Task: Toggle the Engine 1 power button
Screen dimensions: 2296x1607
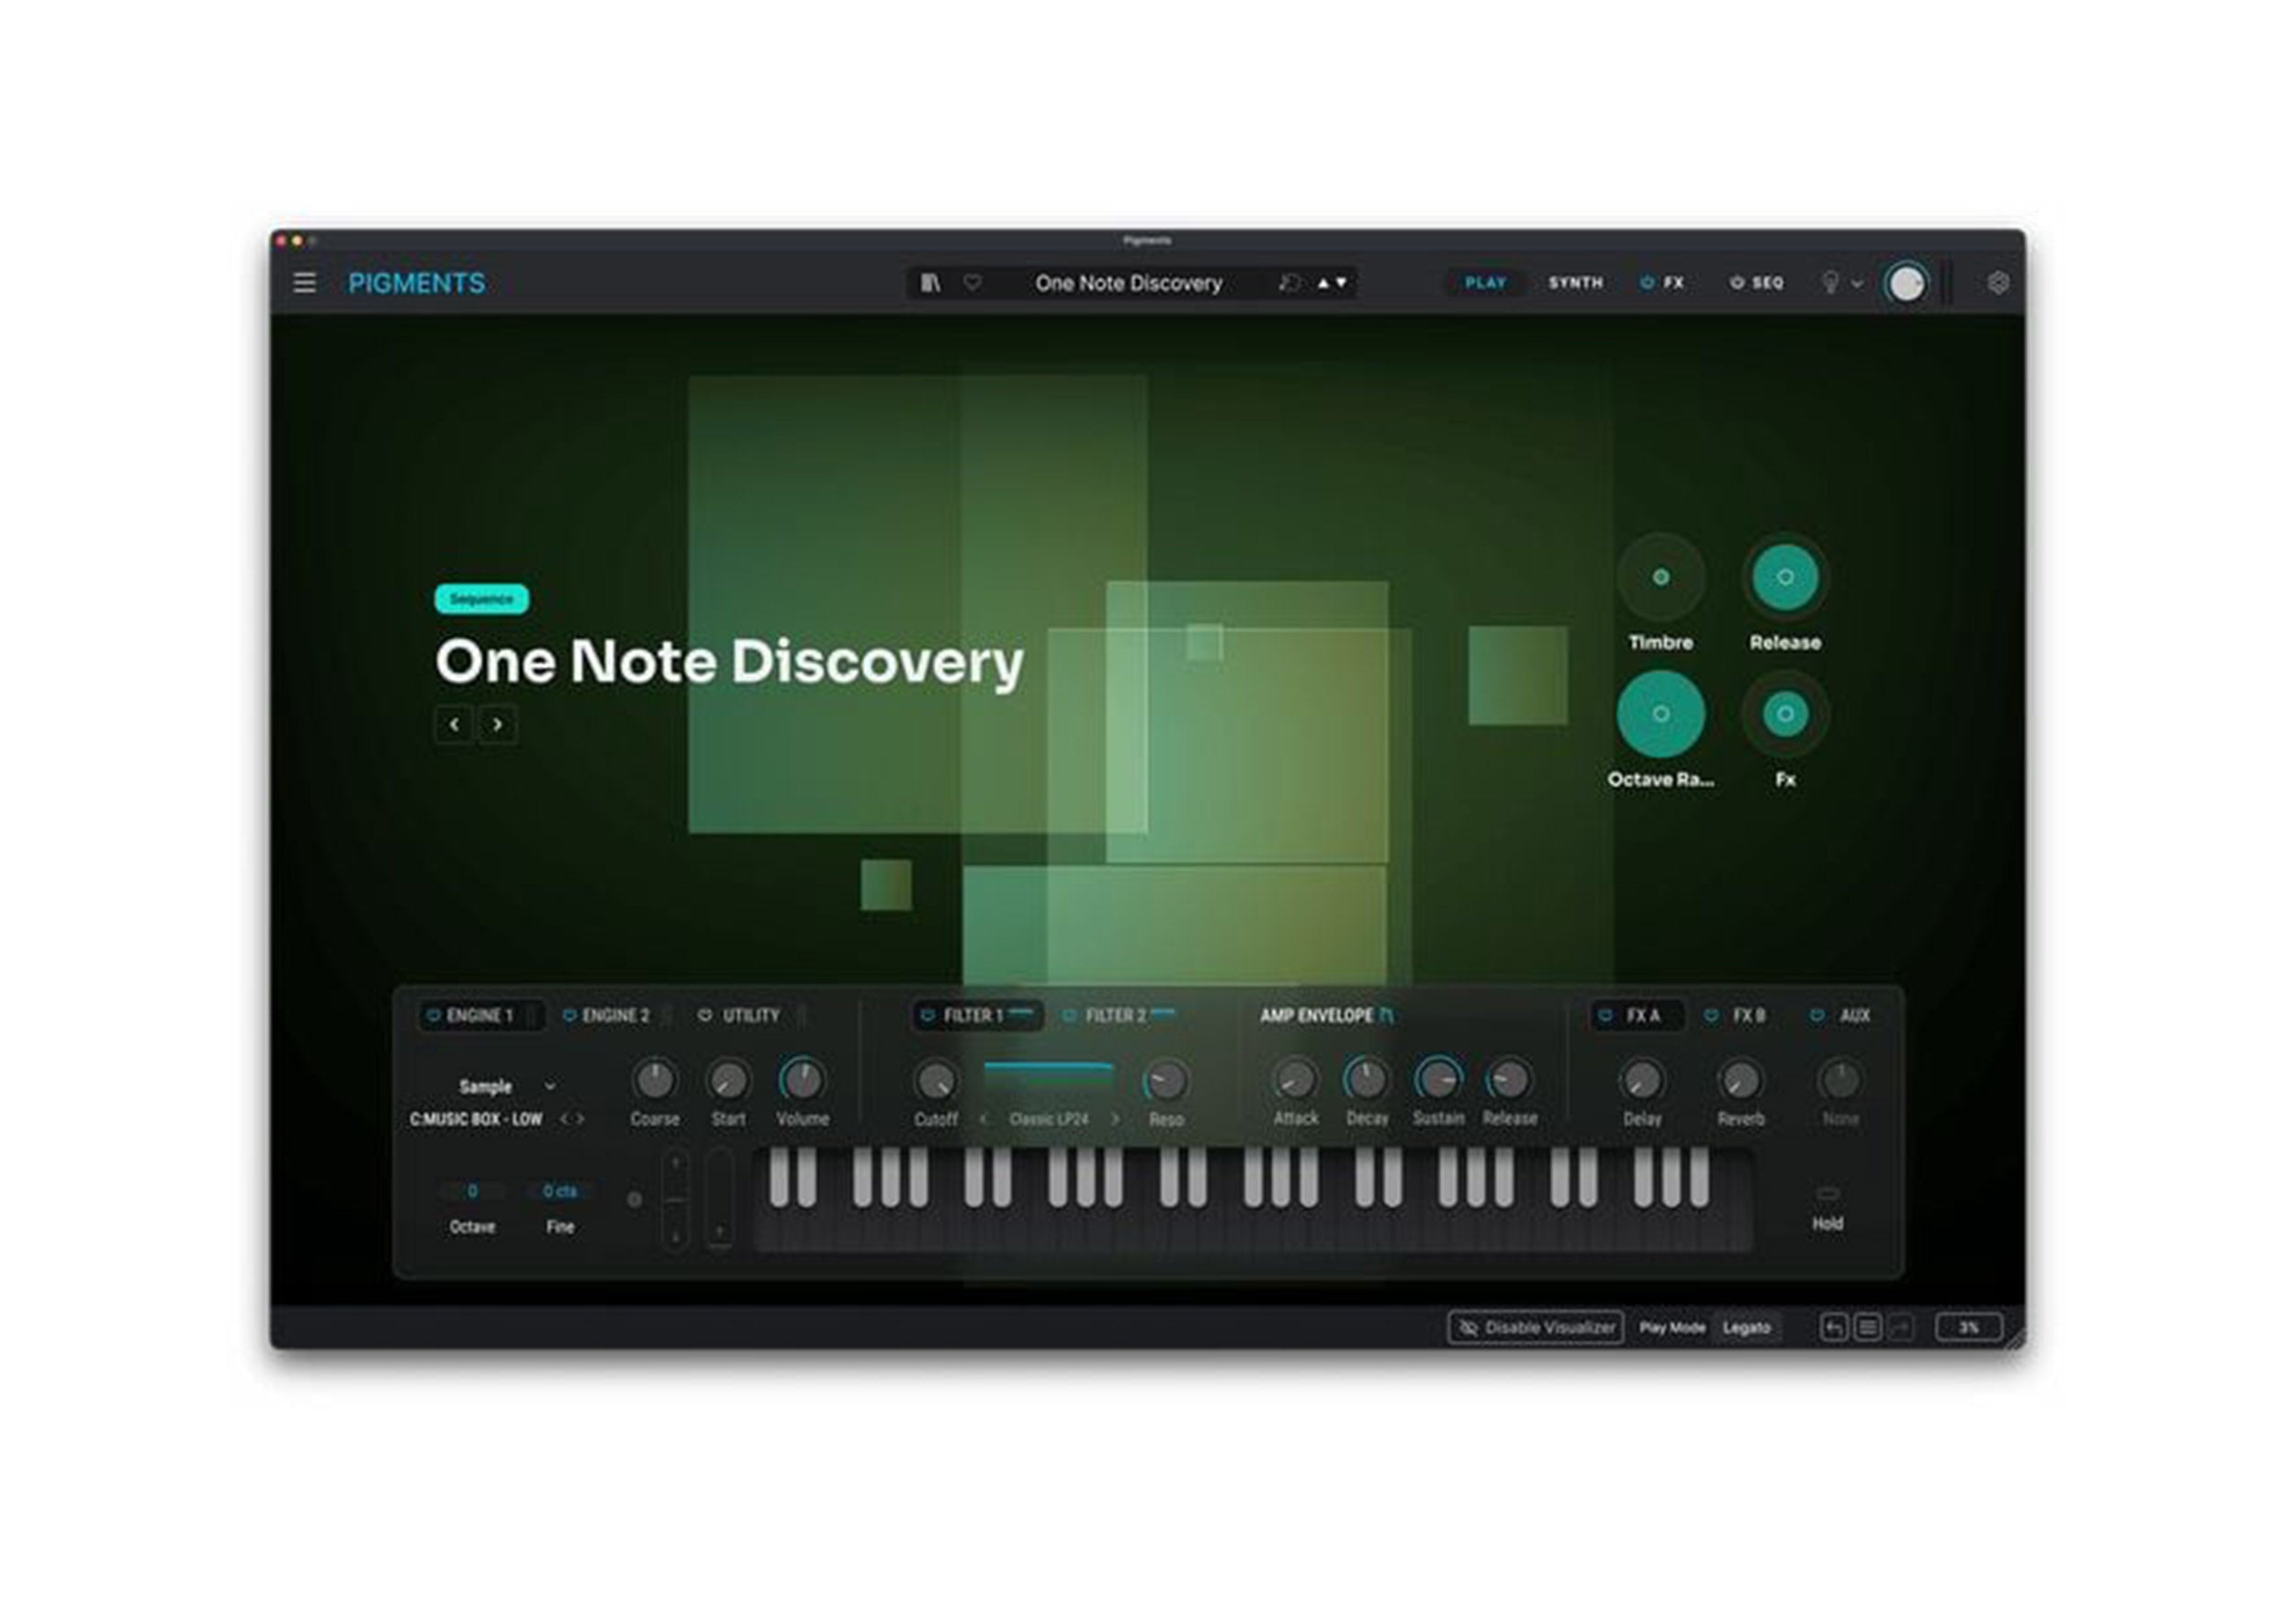Action: tap(433, 1015)
